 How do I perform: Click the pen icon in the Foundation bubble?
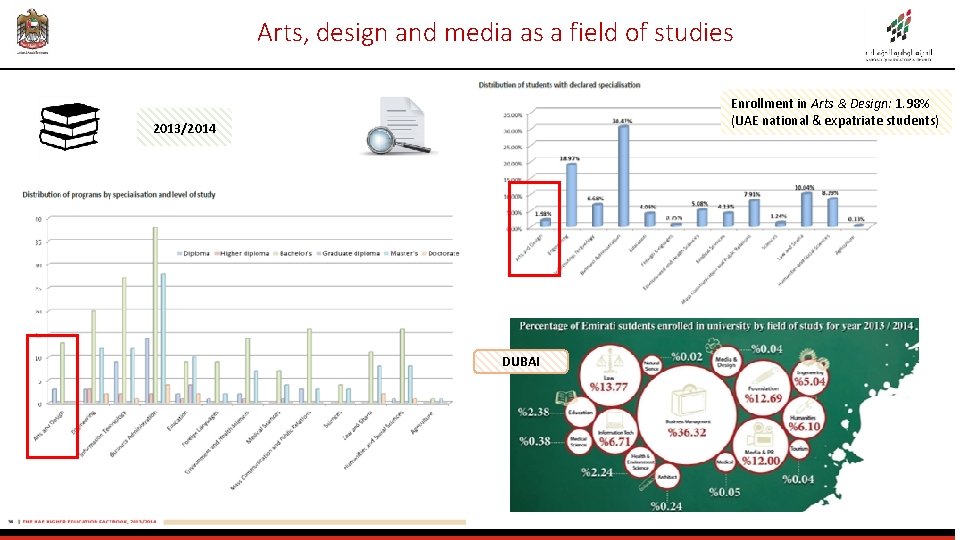coord(763,375)
